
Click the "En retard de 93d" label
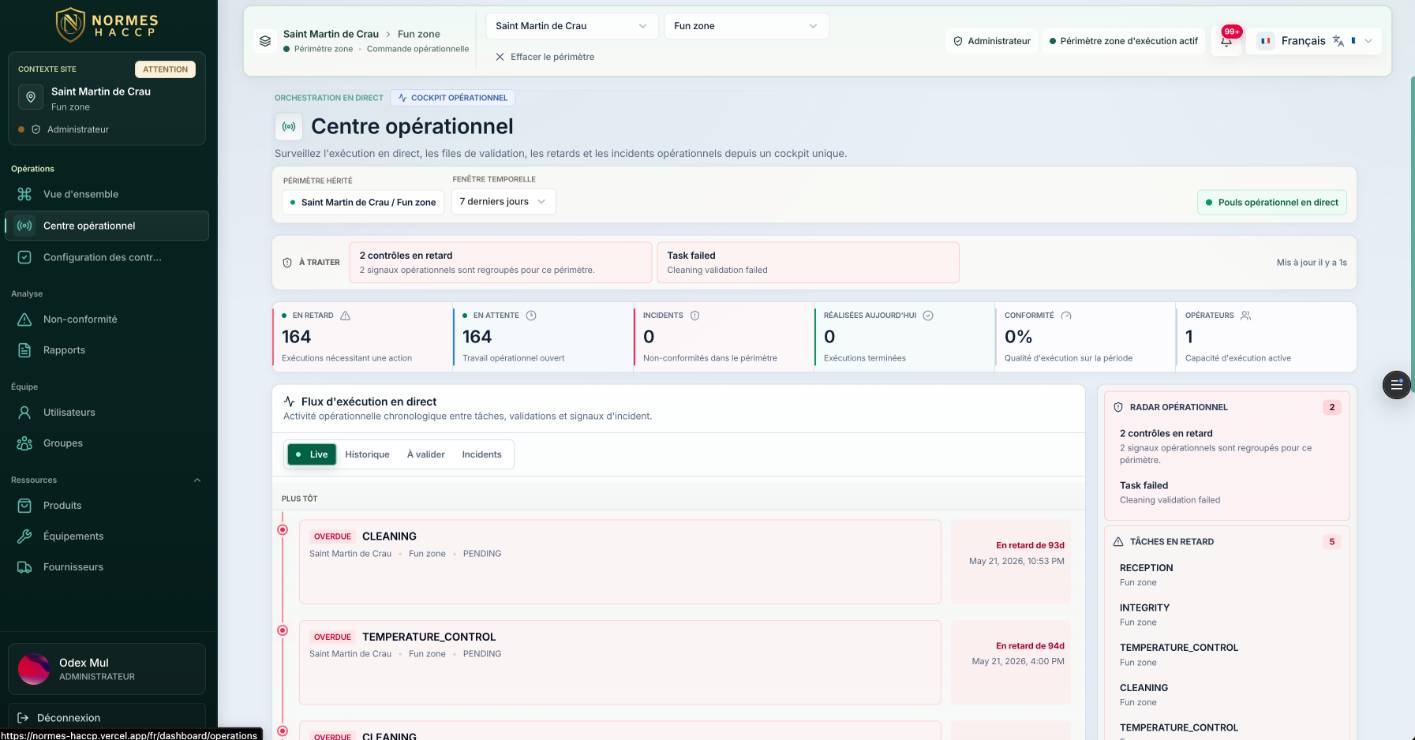tap(1030, 545)
